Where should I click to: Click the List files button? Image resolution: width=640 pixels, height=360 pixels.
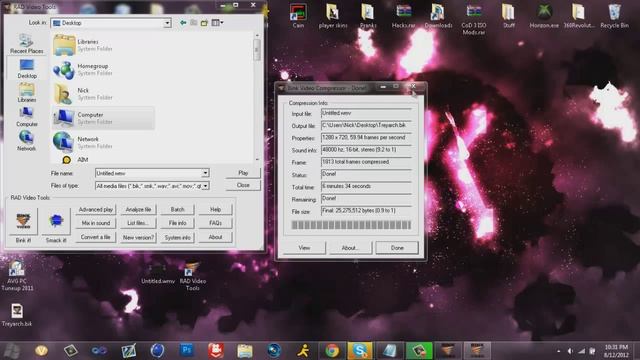(138, 223)
